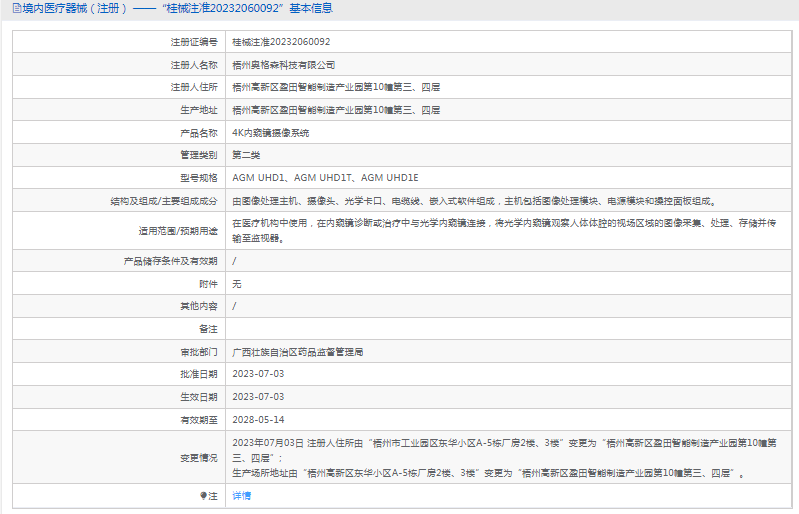
Task: Click the 注册人住所 address value
Action: click(336, 87)
